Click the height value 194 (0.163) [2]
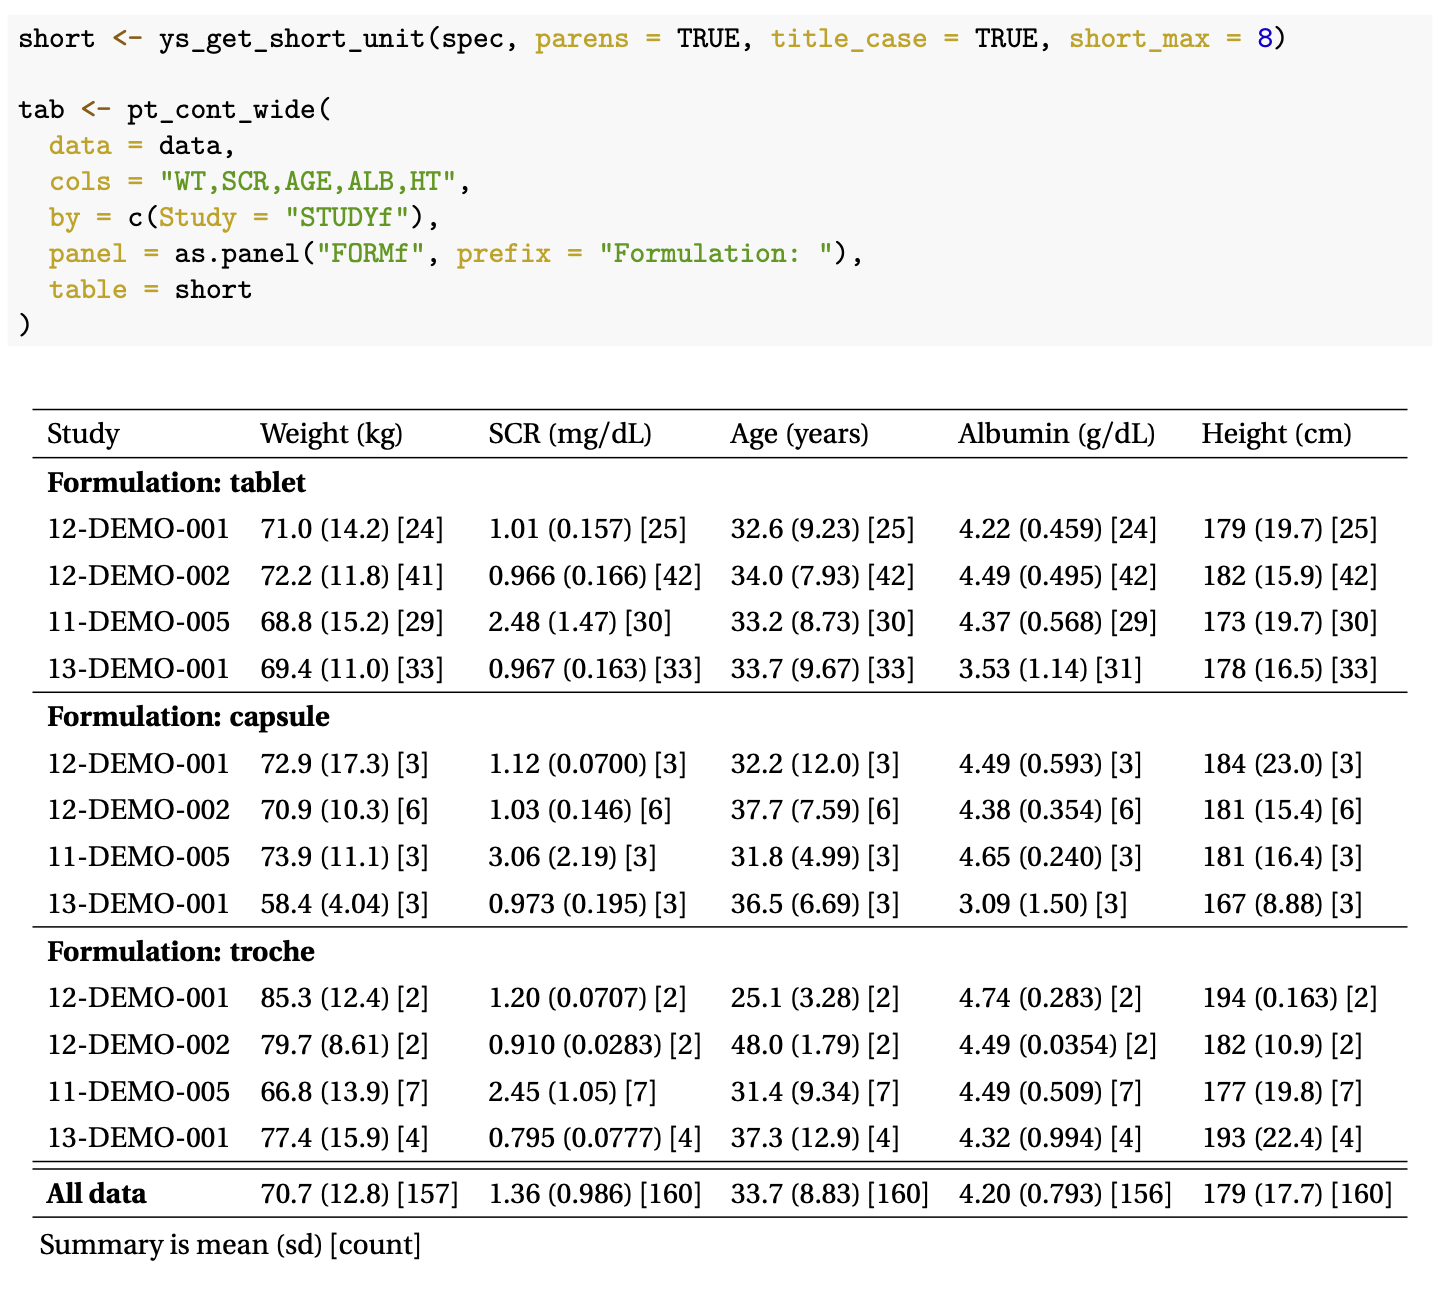This screenshot has width=1450, height=1290. 1289,998
